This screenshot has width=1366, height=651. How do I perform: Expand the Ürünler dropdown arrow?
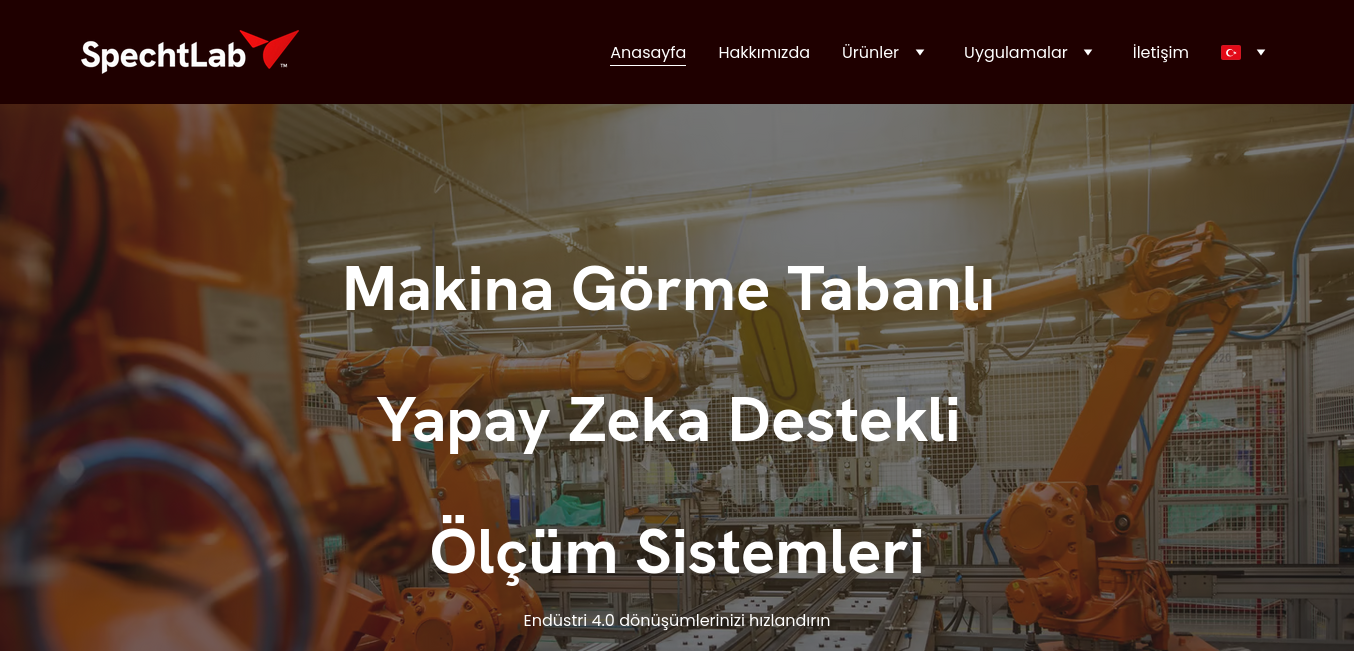click(920, 52)
